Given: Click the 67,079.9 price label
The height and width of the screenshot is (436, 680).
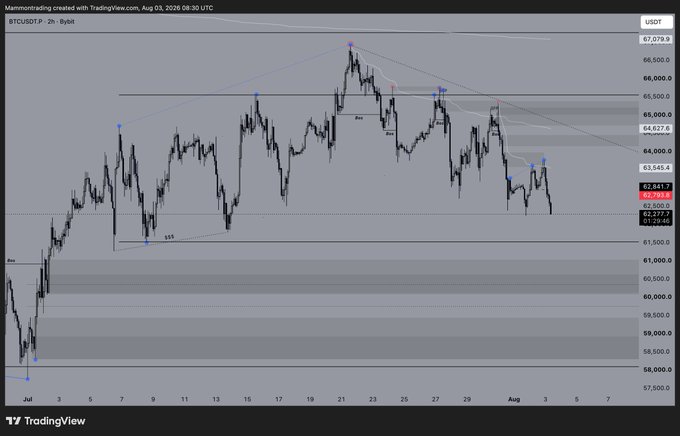Looking at the screenshot, I should click(656, 39).
